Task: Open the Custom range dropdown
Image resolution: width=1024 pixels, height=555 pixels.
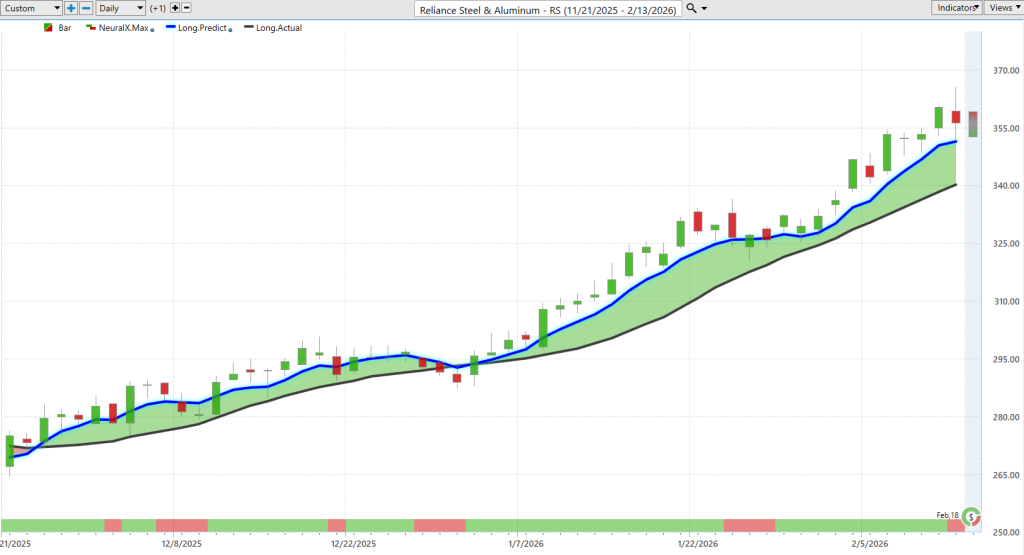Action: tap(31, 8)
